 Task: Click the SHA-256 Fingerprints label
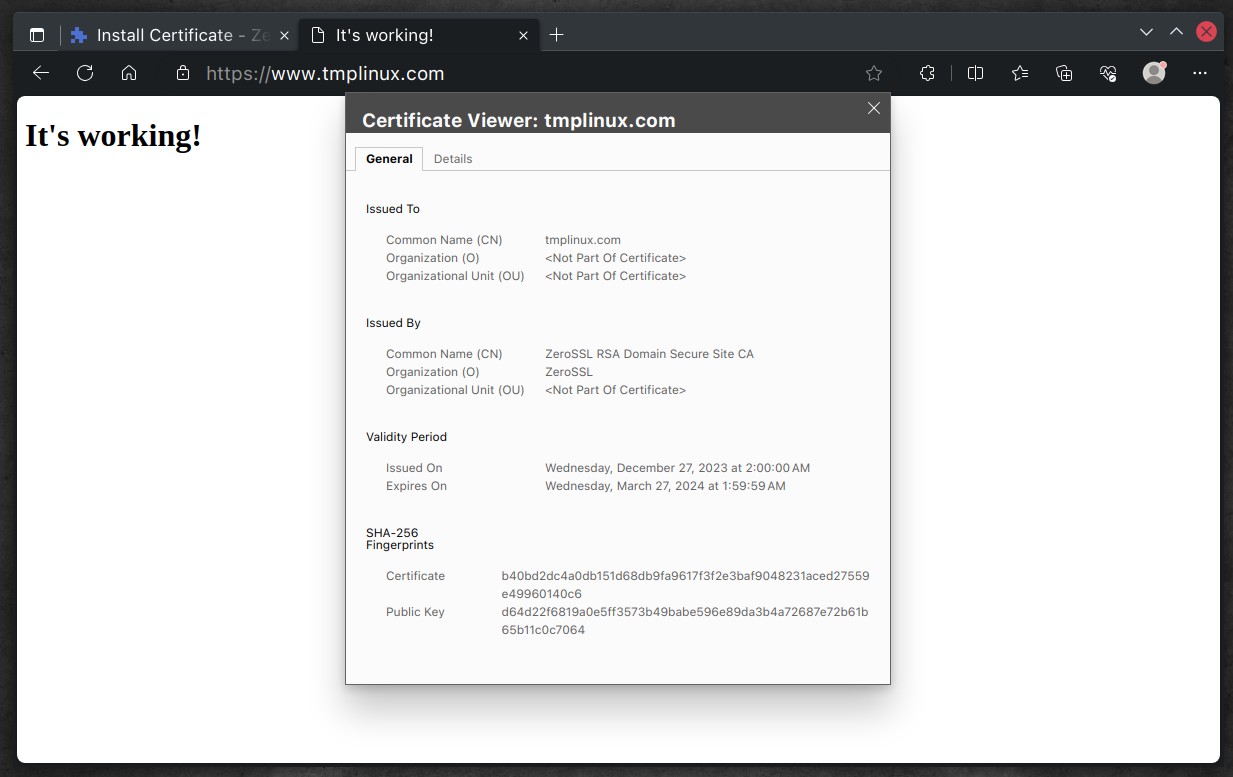pyautogui.click(x=400, y=539)
